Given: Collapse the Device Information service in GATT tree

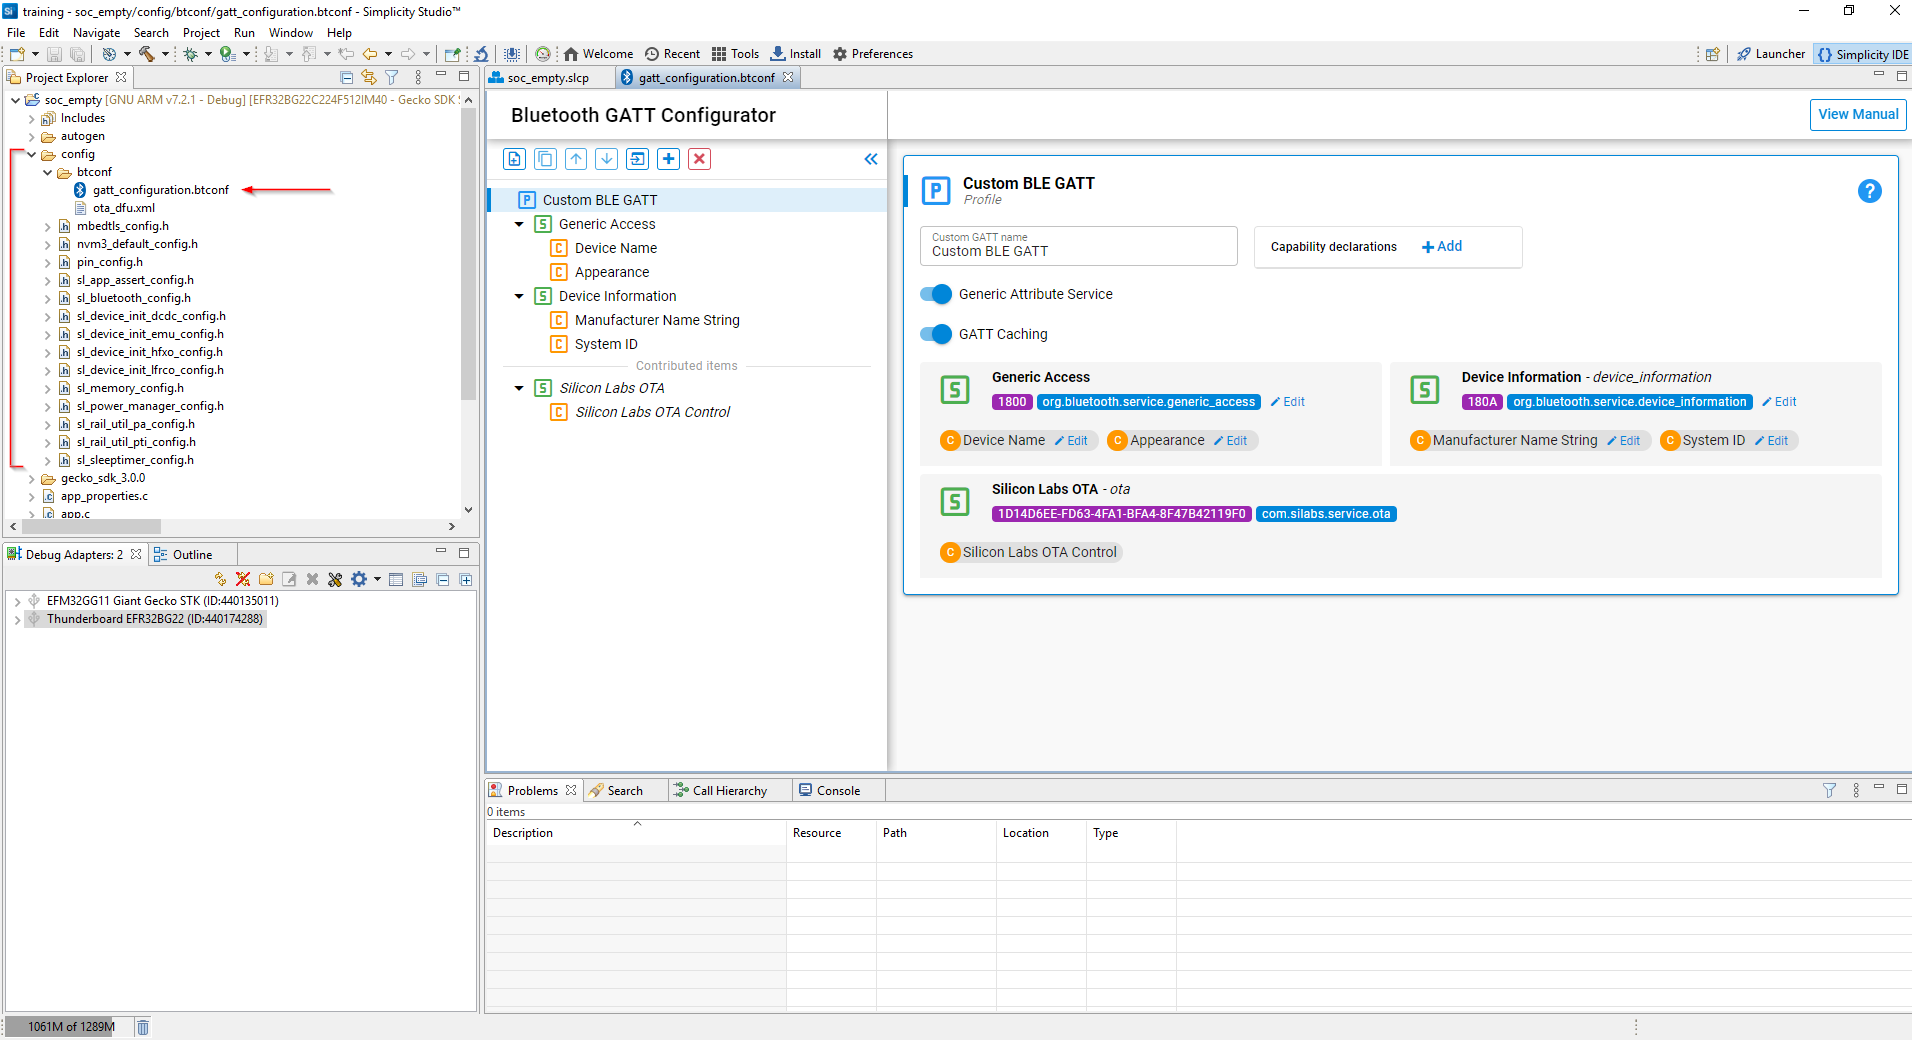Looking at the screenshot, I should click(x=519, y=296).
